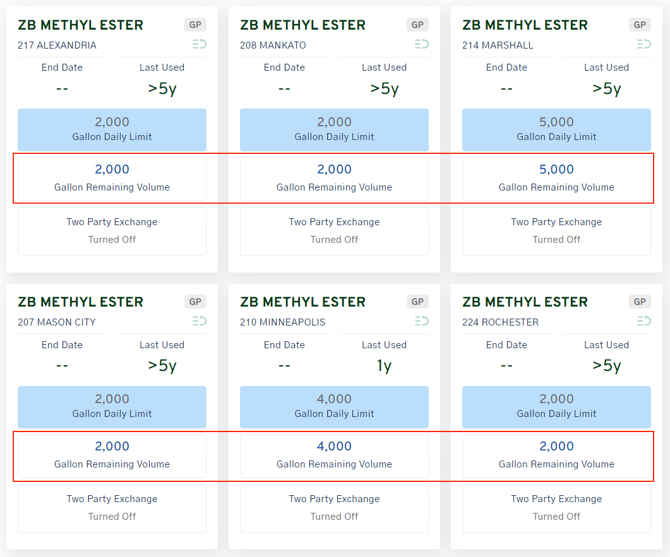The image size is (670, 557).
Task: Toggle Two Party Exchange for 217 Alexandria
Action: tap(112, 231)
